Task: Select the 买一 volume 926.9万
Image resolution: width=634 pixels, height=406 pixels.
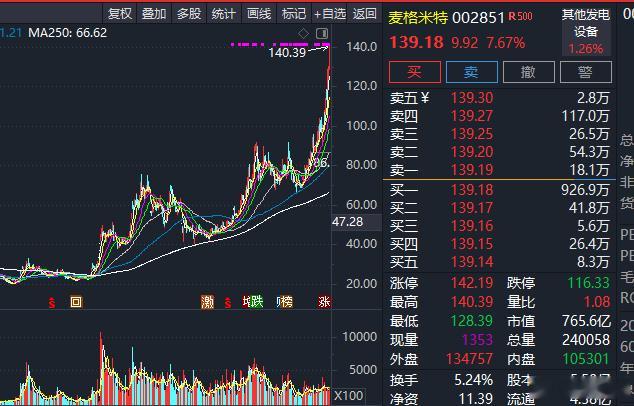Action: point(585,190)
